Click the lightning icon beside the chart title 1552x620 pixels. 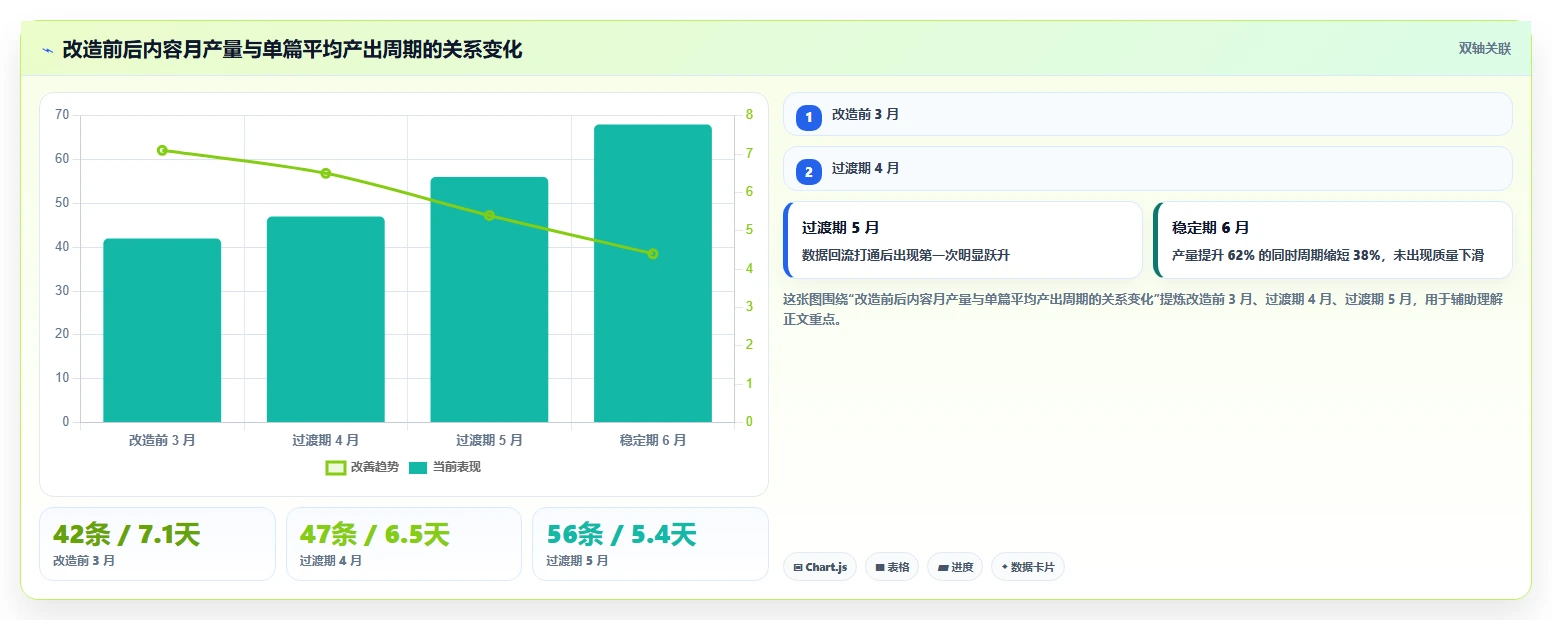[47, 50]
